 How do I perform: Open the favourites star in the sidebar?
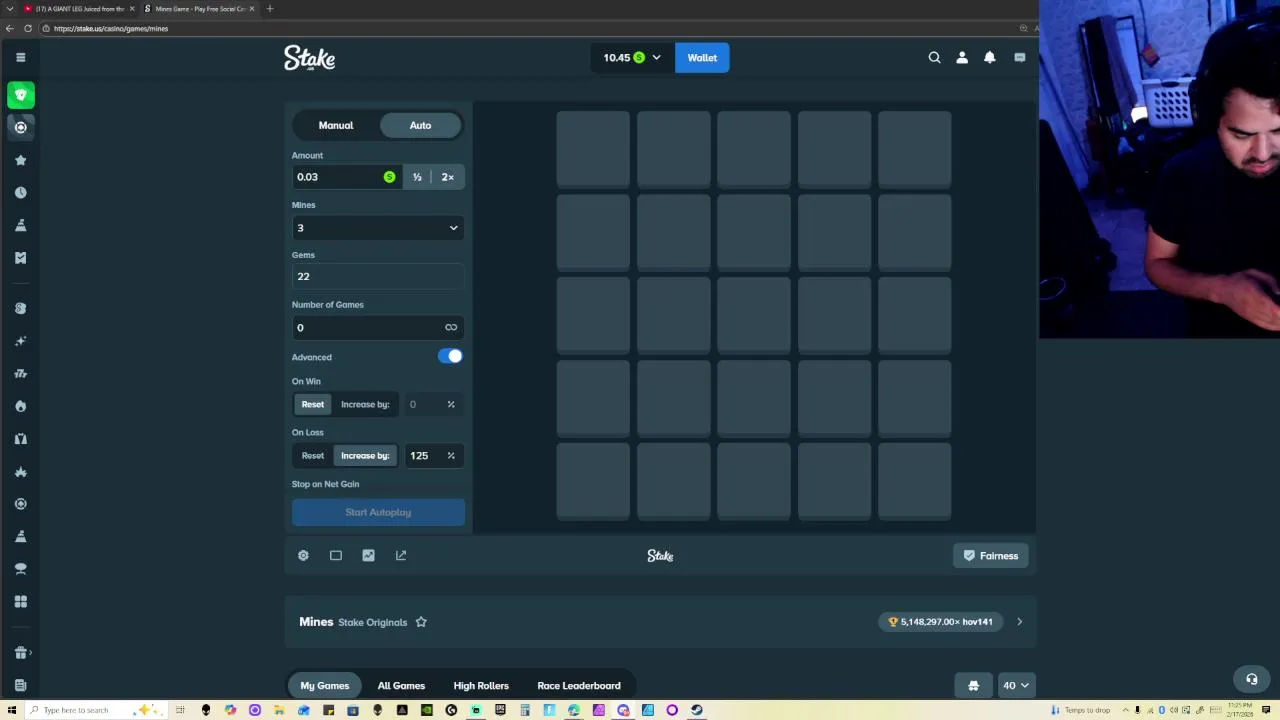coord(20,160)
